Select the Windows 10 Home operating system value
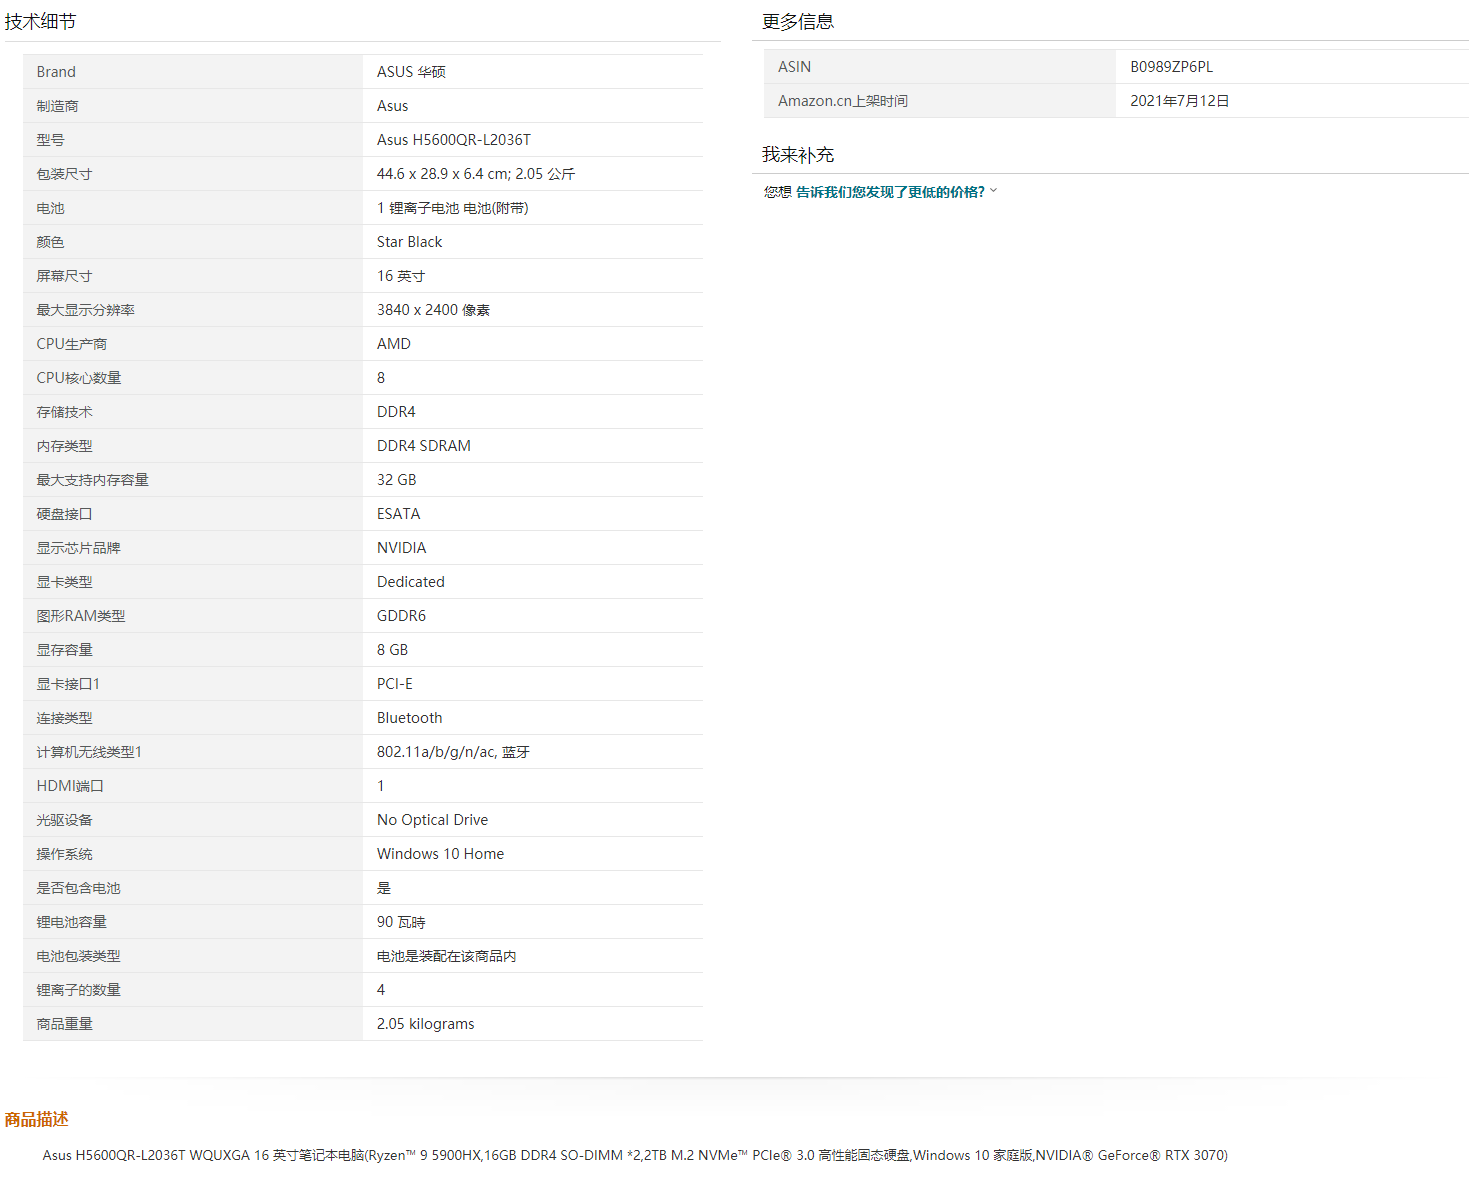The image size is (1484, 1188). pos(441,854)
